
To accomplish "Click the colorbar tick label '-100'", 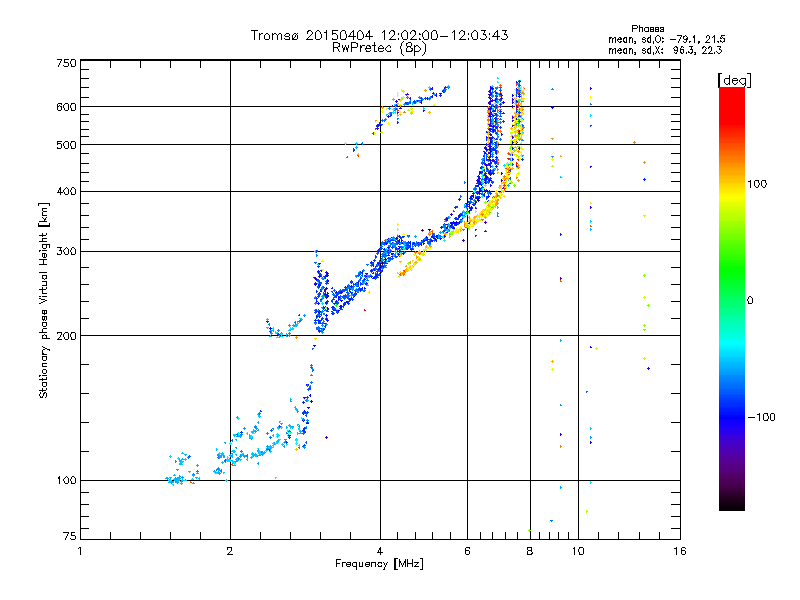I will pos(761,417).
